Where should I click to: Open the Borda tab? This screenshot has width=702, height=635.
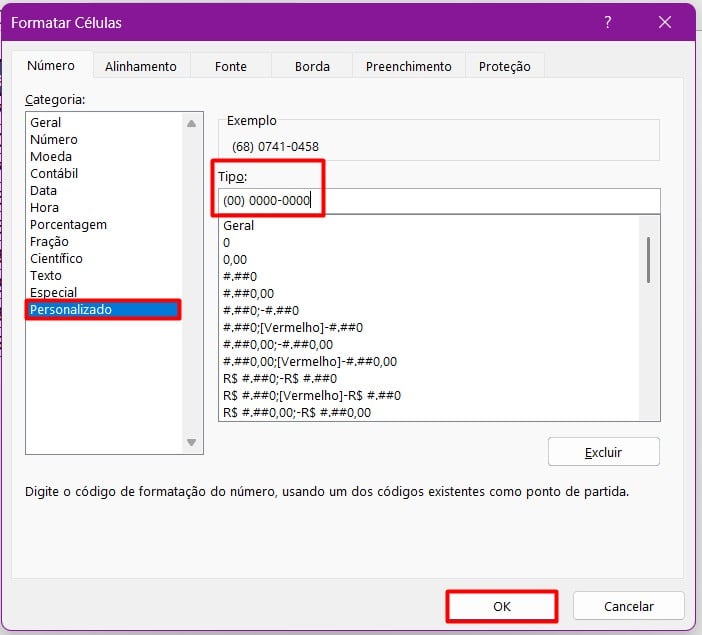coord(312,66)
